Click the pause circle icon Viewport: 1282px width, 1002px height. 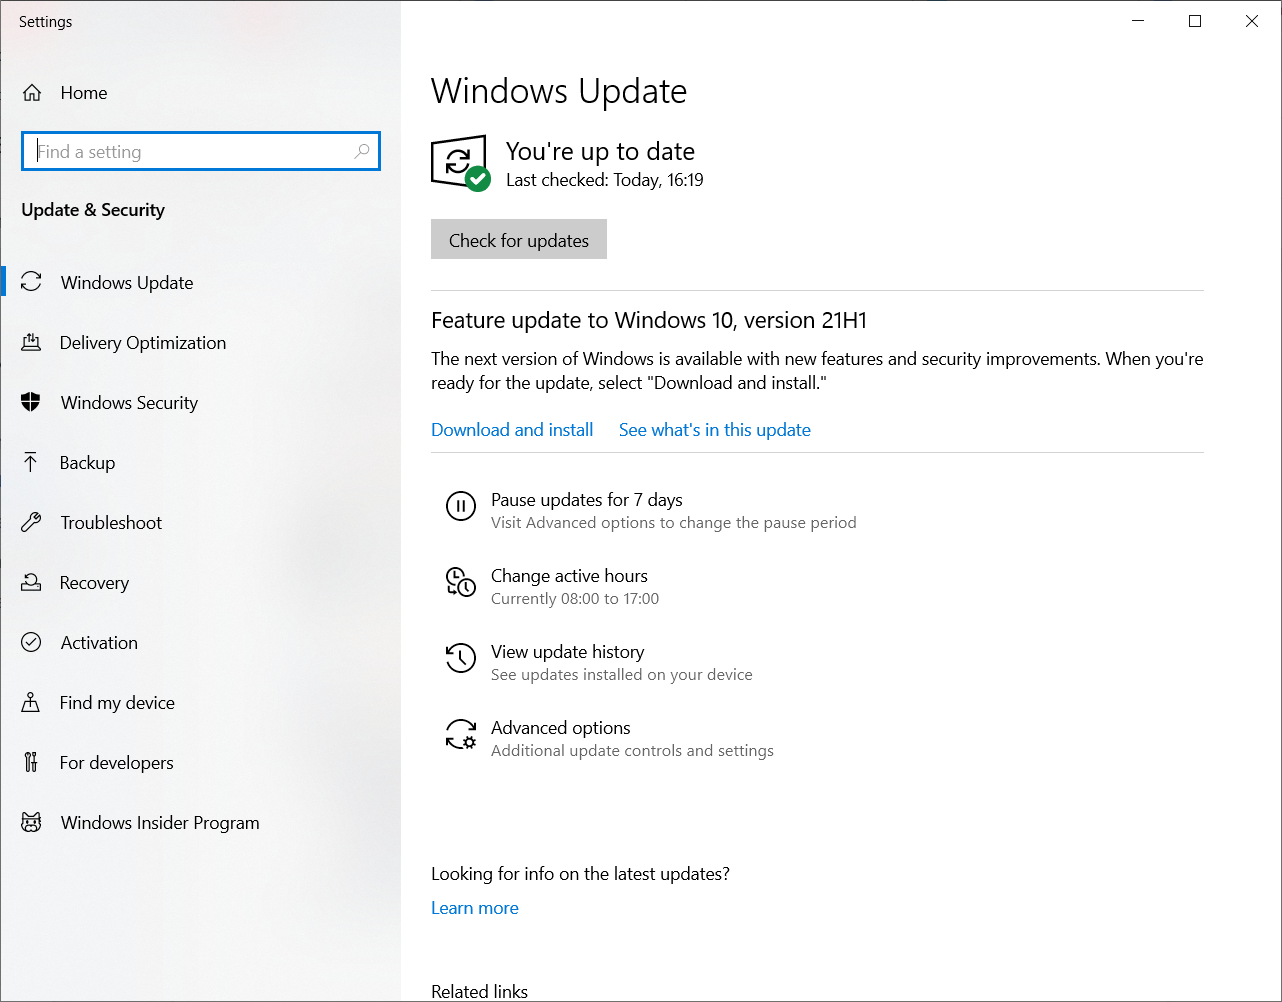click(460, 506)
